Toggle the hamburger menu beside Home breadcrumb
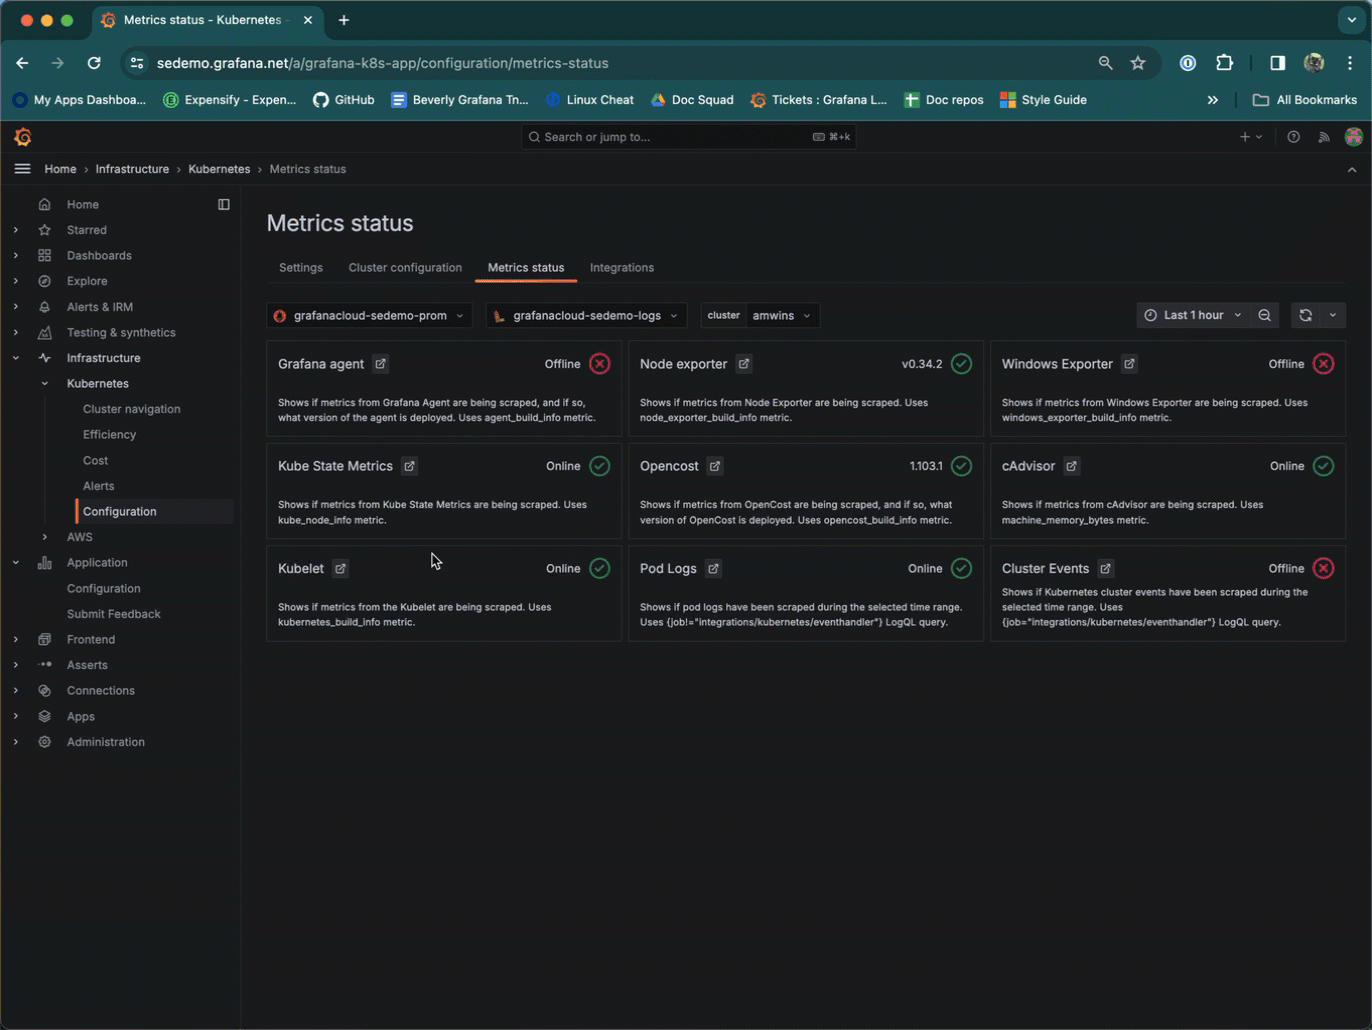Viewport: 1372px width, 1030px height. coord(22,169)
